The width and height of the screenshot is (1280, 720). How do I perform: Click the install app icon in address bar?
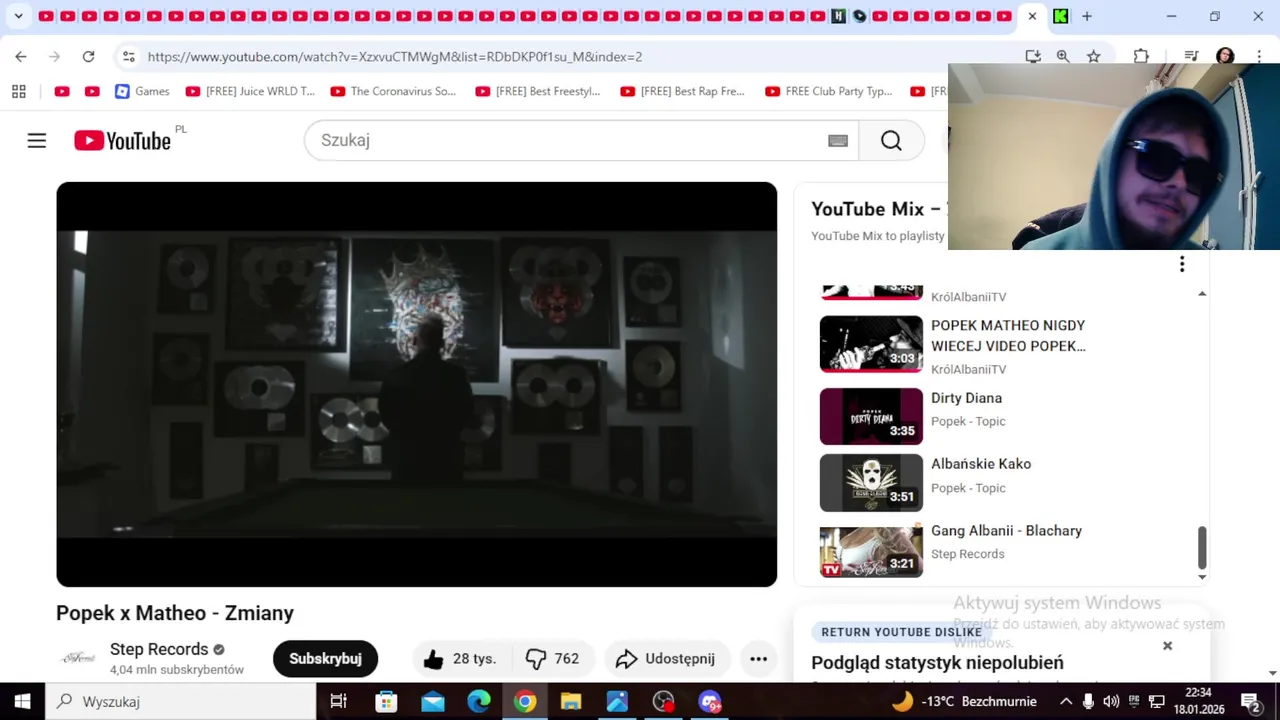coord(1033,57)
